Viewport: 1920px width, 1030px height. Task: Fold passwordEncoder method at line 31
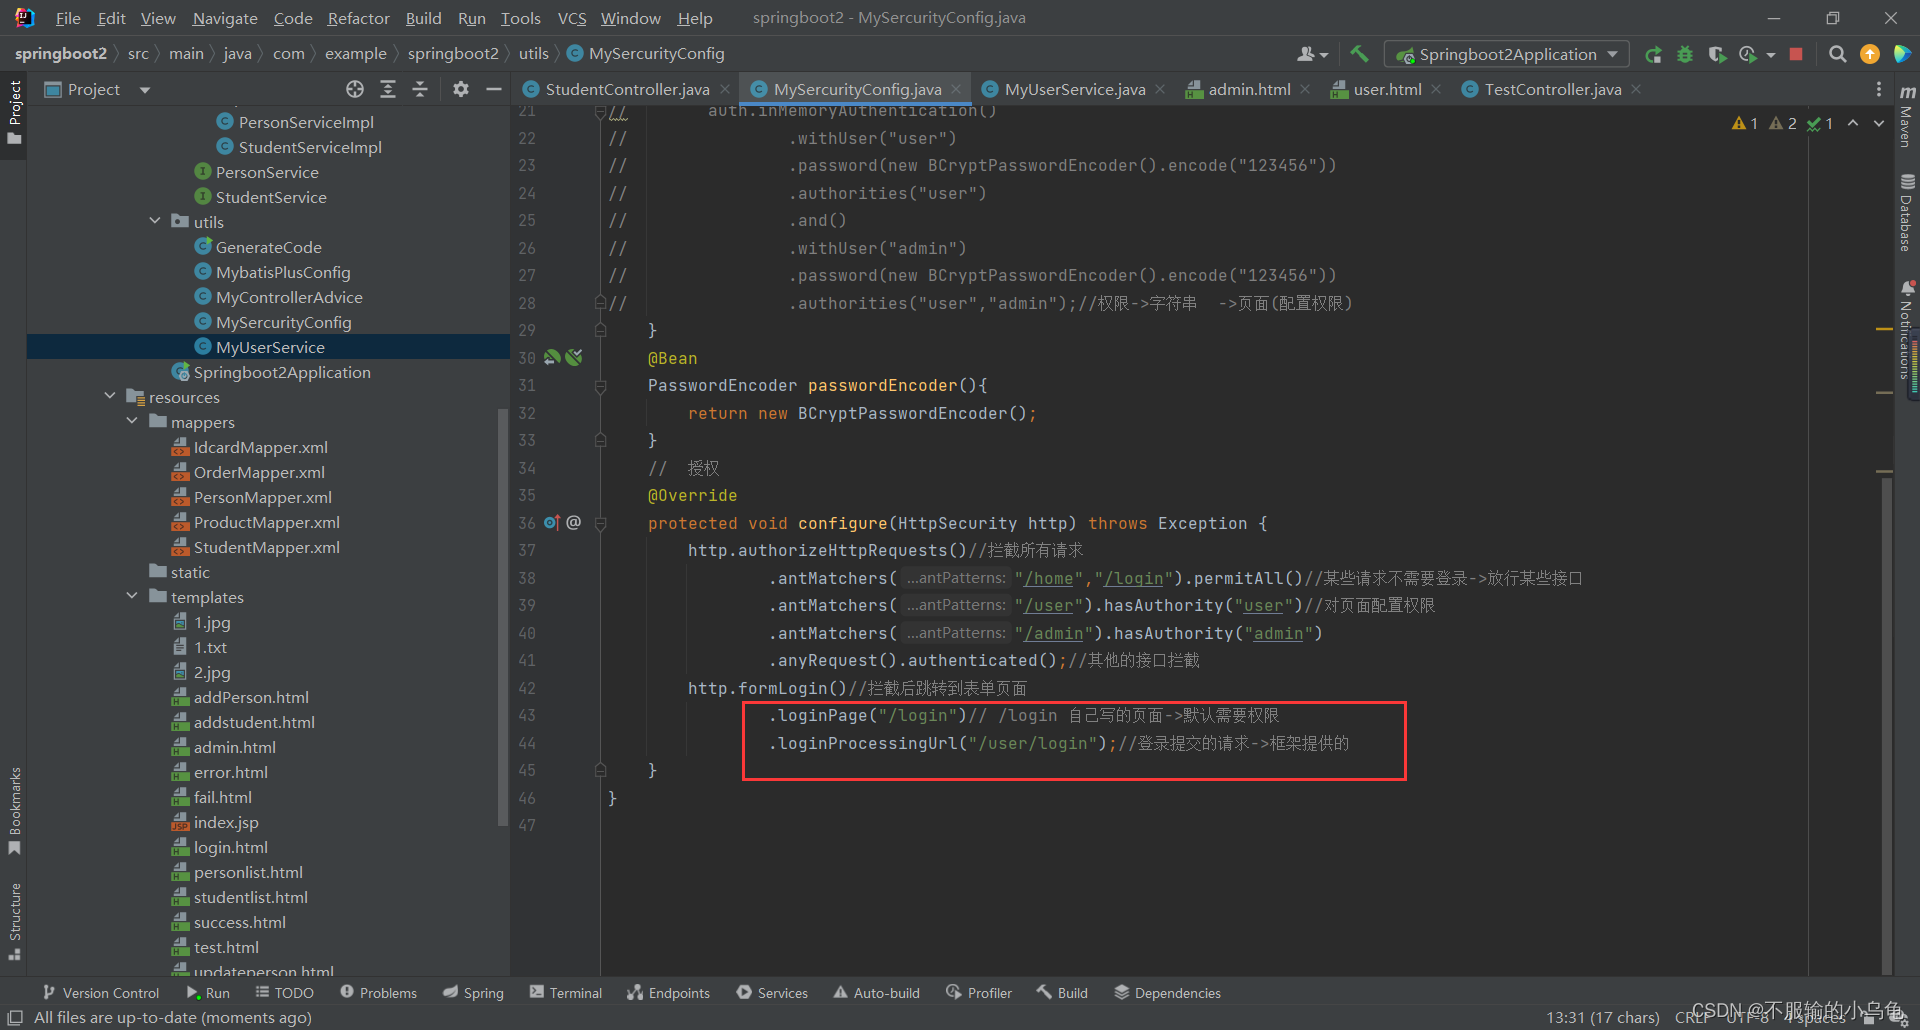click(600, 385)
